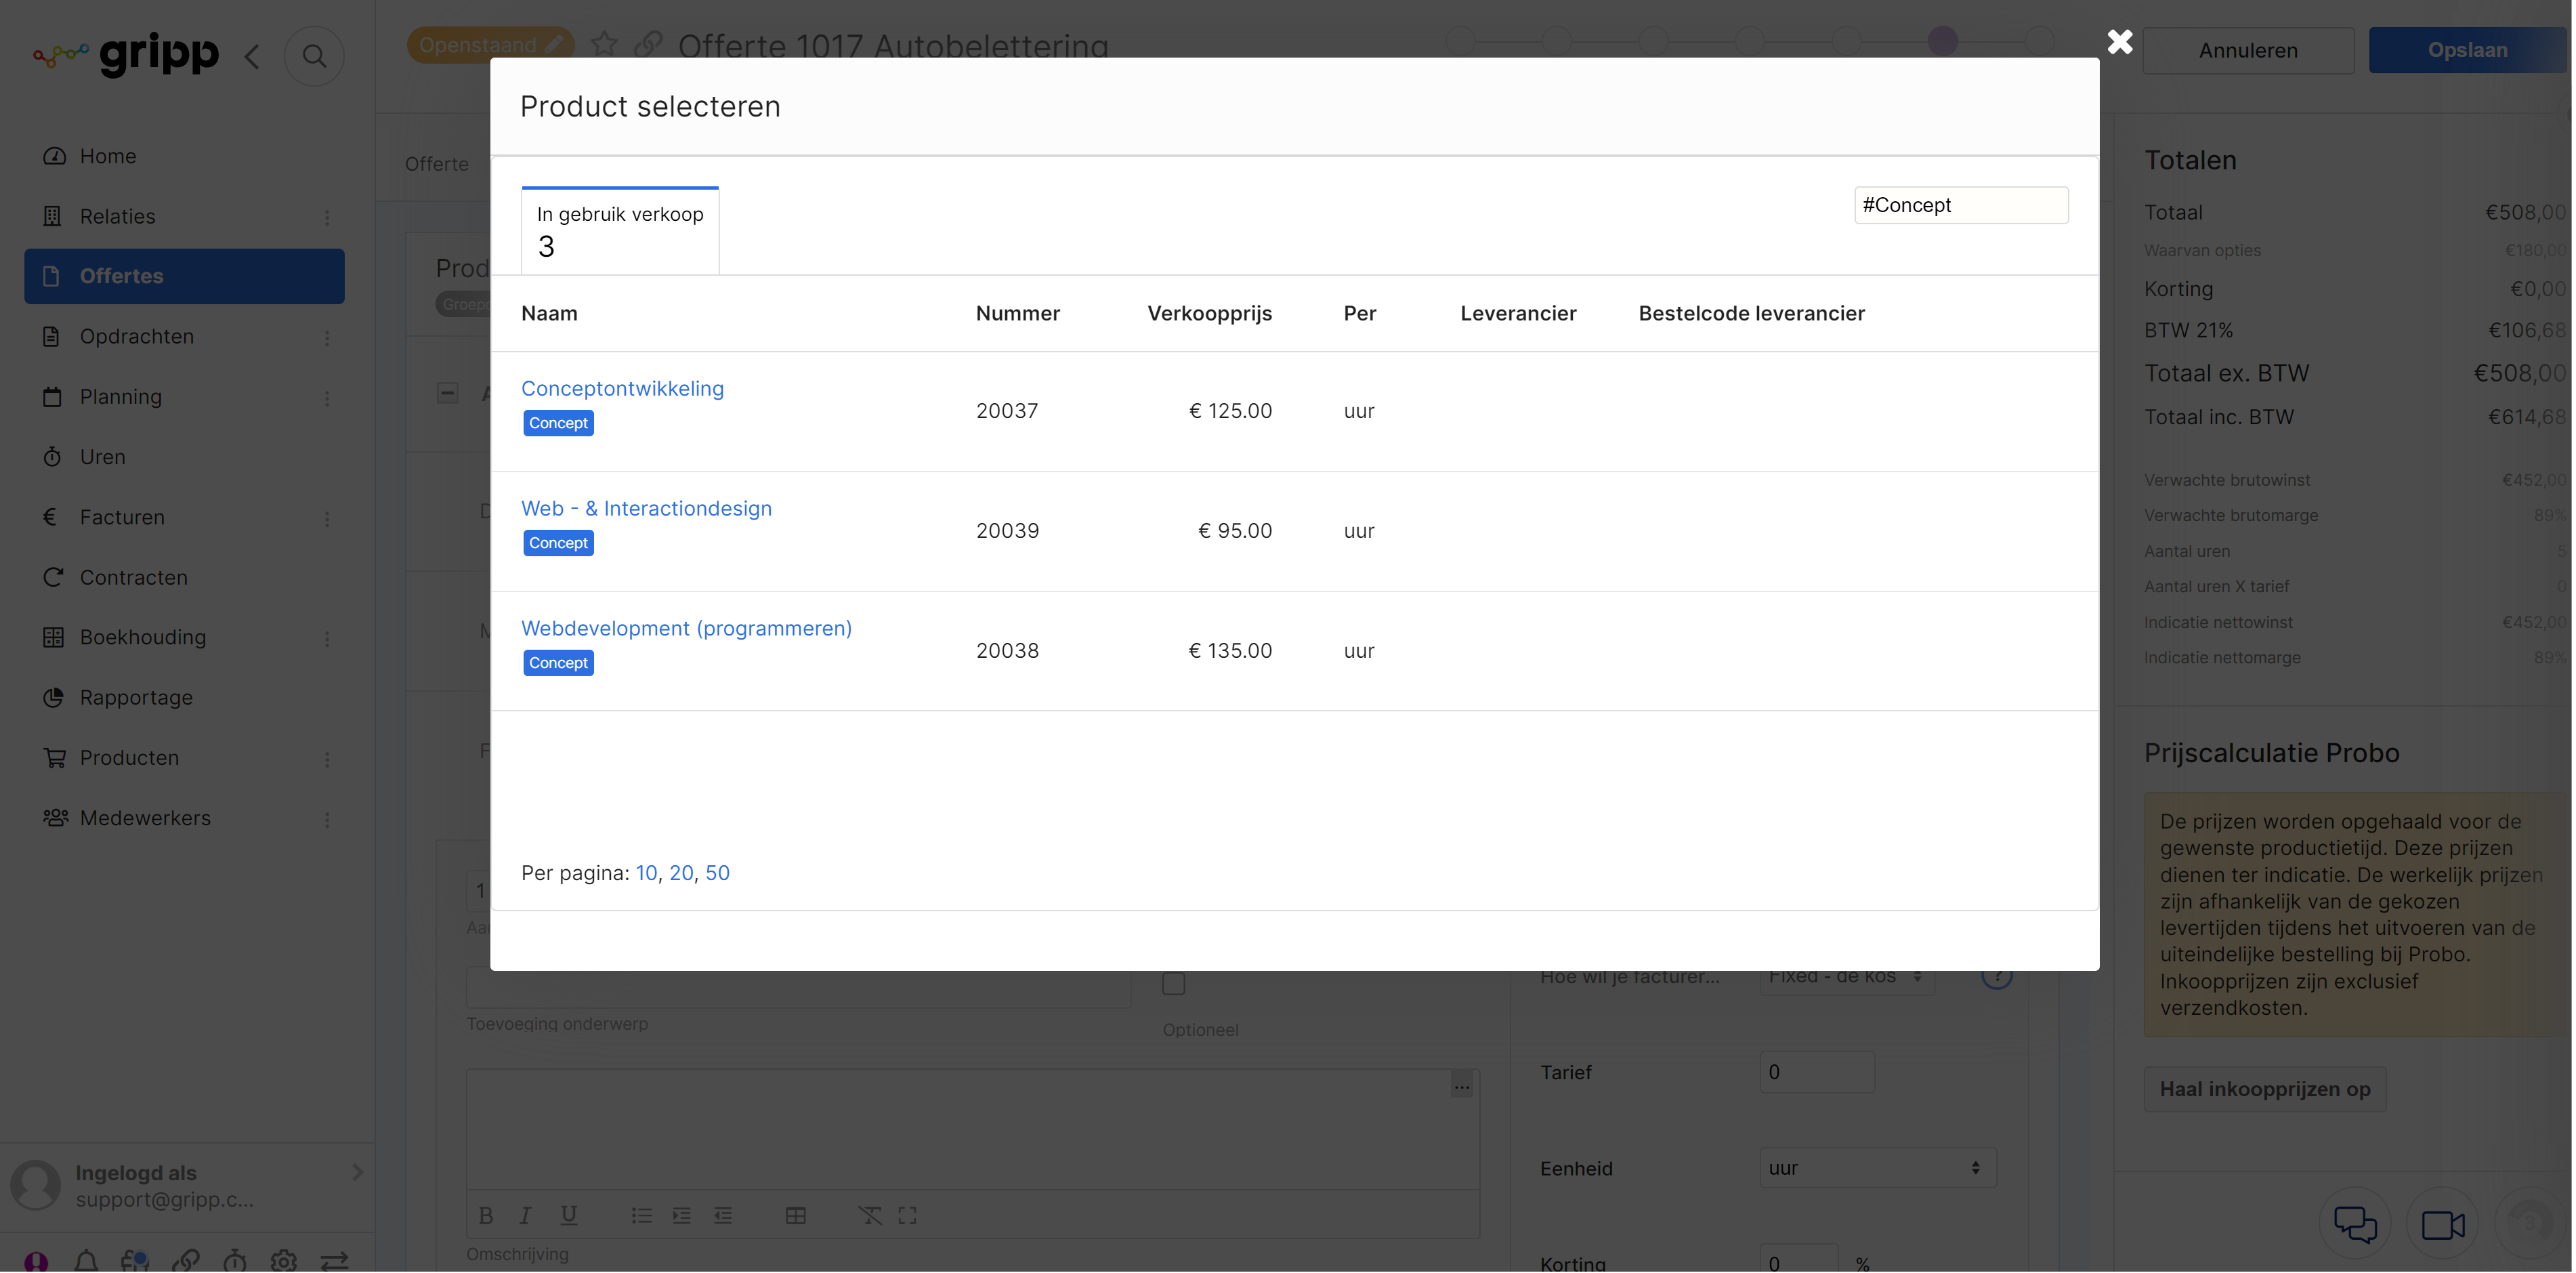Click the link icon beside offerte title
This screenshot has height=1273, width=2576.
pyautogui.click(x=649, y=44)
